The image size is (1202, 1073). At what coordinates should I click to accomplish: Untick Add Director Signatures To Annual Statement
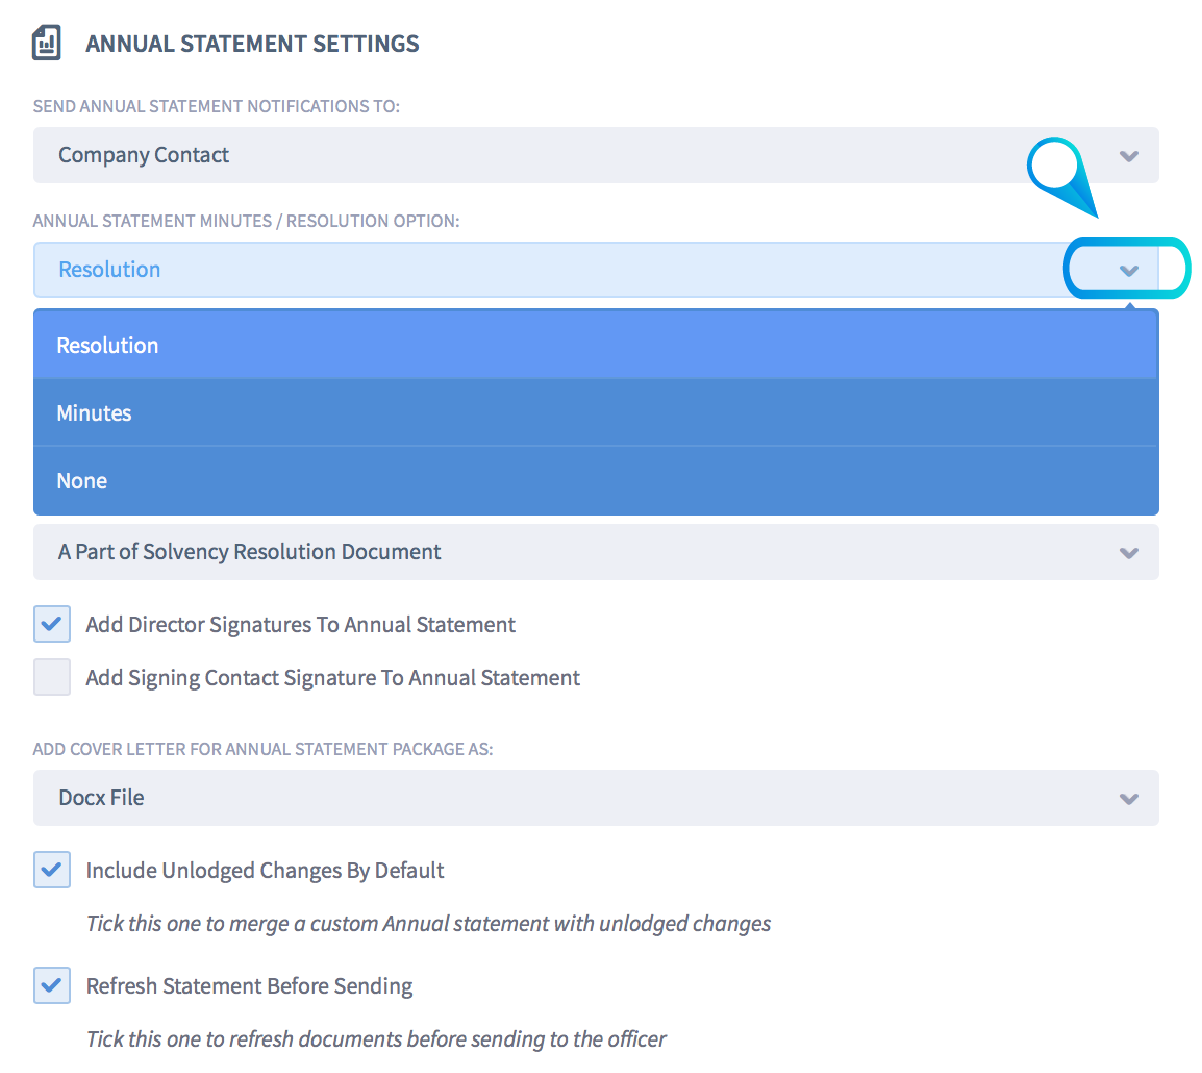point(52,624)
